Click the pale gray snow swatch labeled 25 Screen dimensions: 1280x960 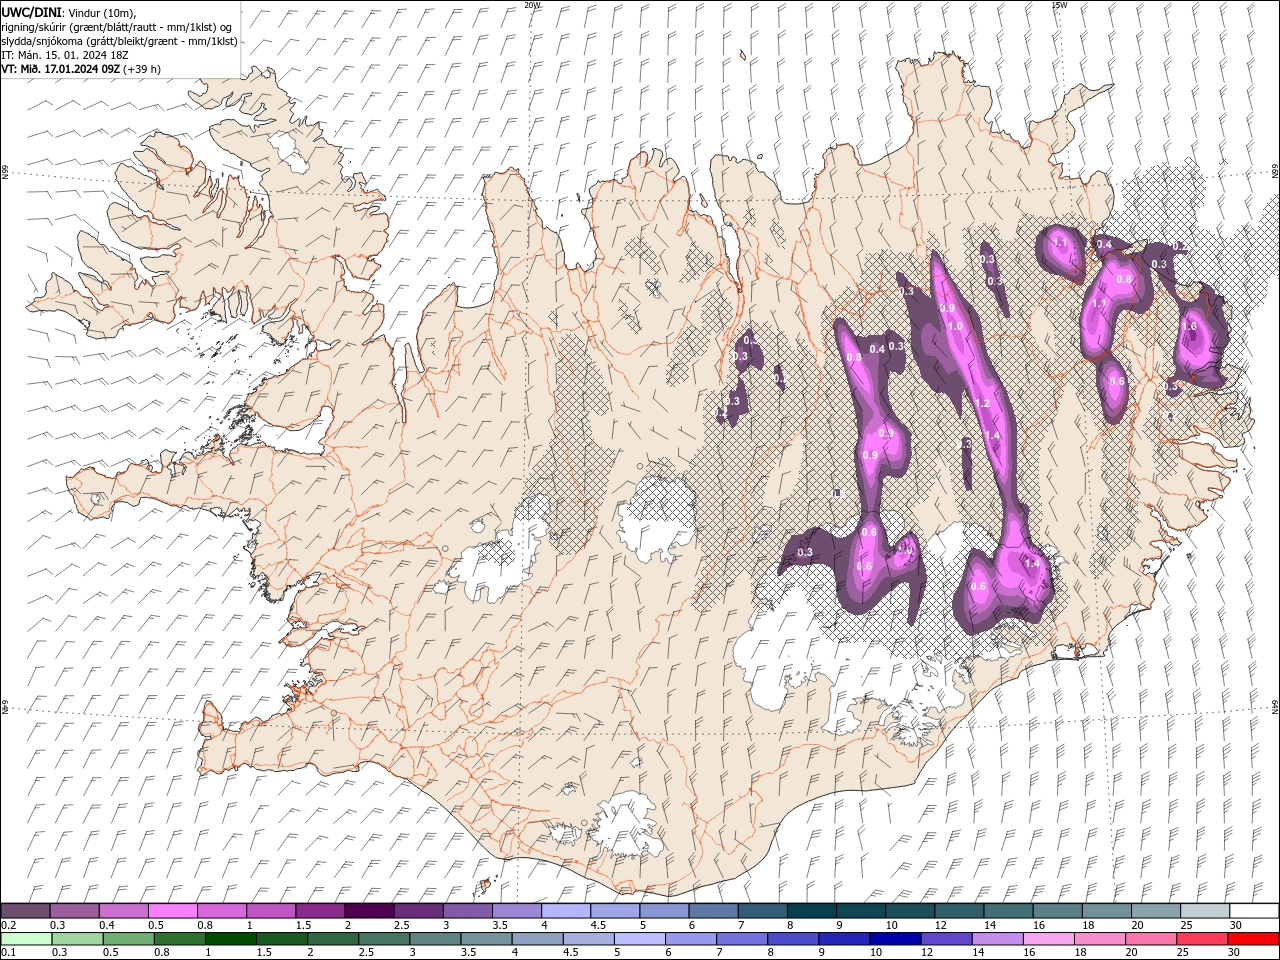tap(1204, 911)
